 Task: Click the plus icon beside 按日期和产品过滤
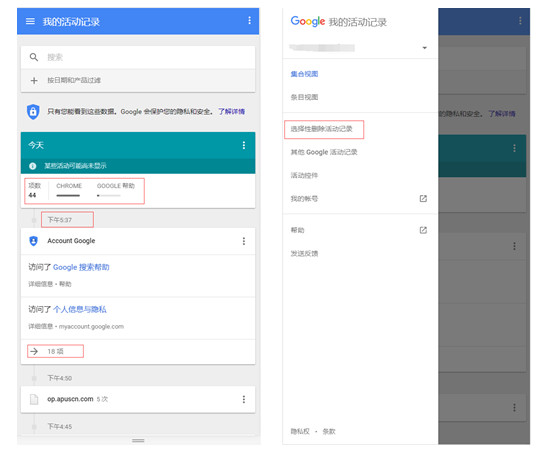(x=34, y=80)
